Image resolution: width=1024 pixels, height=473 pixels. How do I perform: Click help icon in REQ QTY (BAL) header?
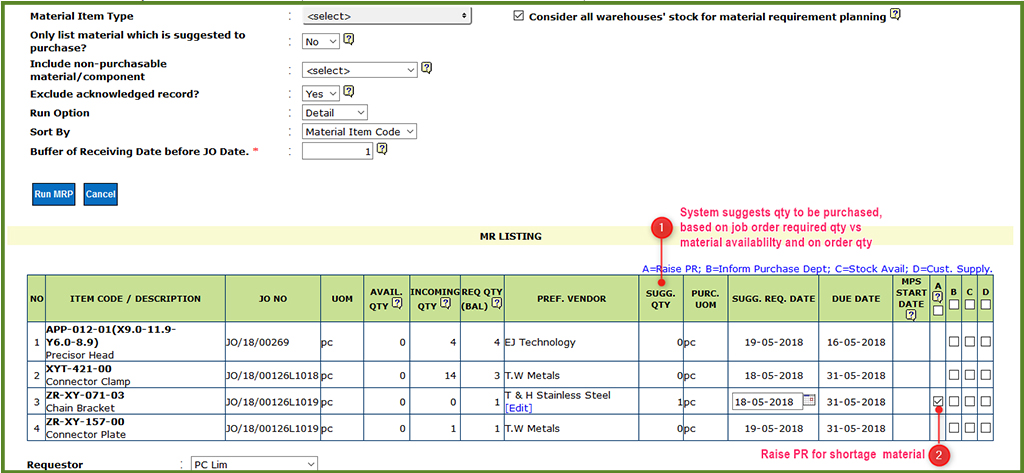pos(497,303)
